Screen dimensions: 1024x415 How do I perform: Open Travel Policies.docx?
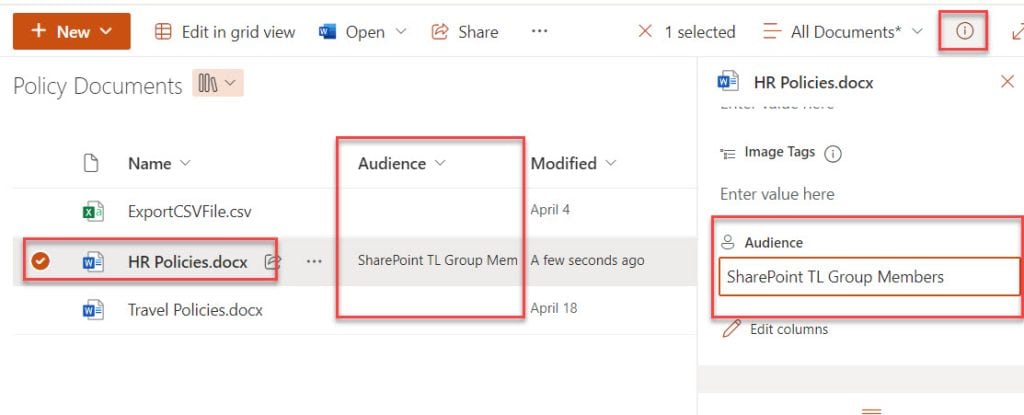pyautogui.click(x=195, y=310)
